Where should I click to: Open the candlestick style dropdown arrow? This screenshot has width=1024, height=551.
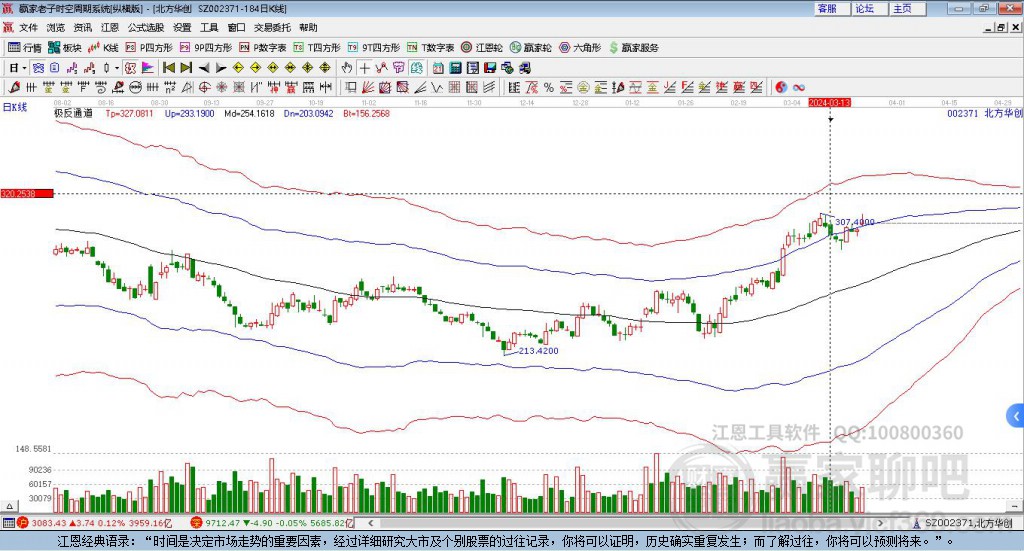[117, 68]
